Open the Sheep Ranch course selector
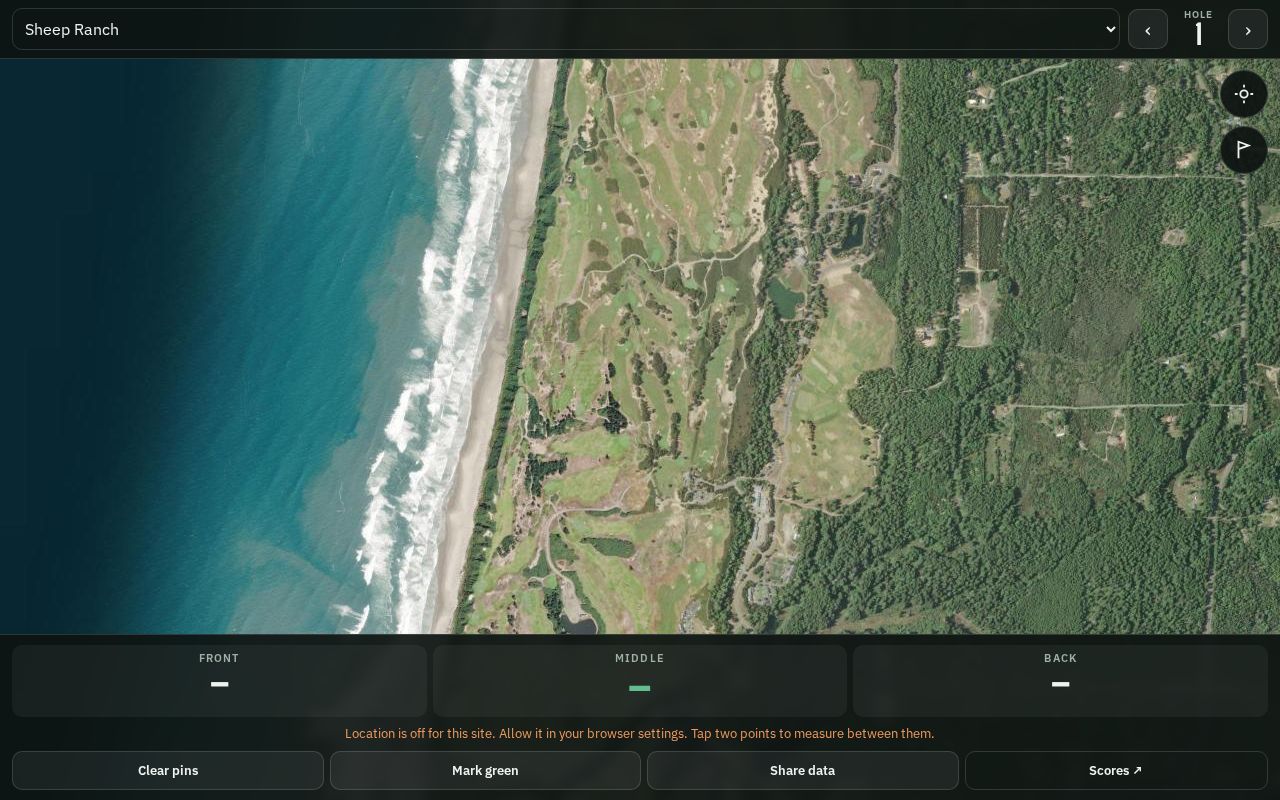The image size is (1280, 800). [566, 29]
